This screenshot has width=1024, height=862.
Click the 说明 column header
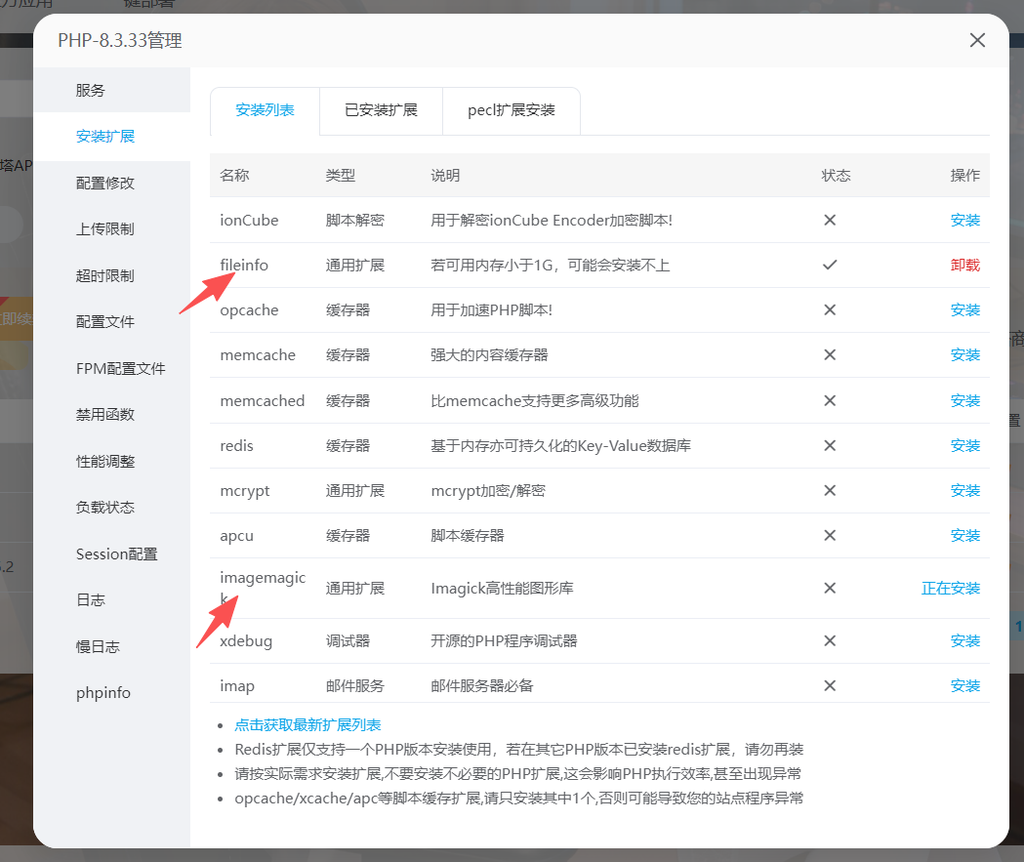445,176
